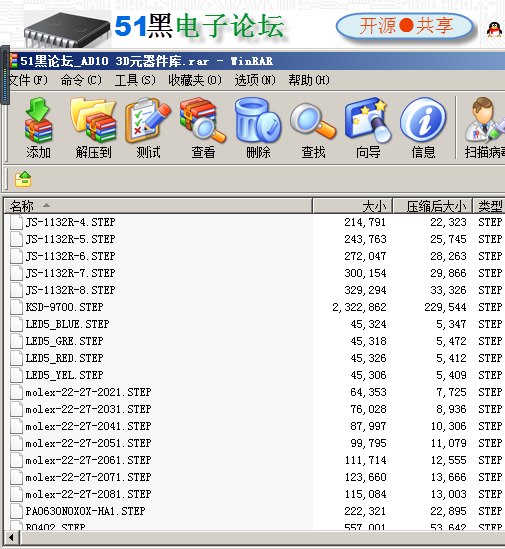The width and height of the screenshot is (505, 549).
Task: Click the sort arrow beside 名称
Action: [46, 205]
